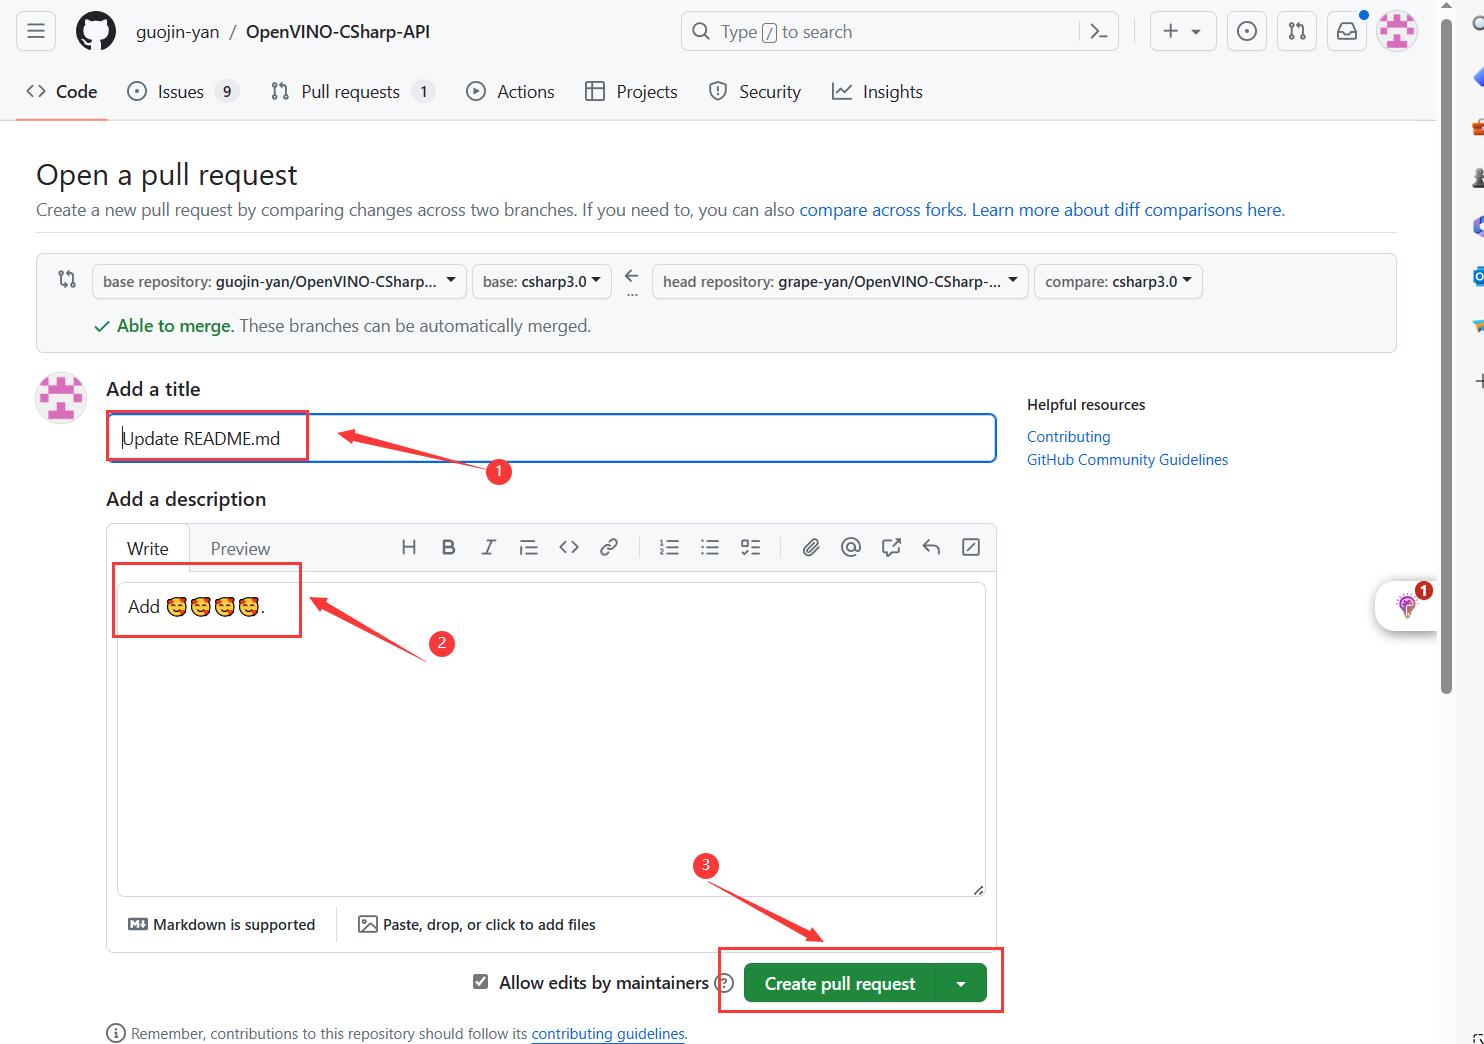Image resolution: width=1484 pixels, height=1044 pixels.
Task: Insert a quote block
Action: 528,547
